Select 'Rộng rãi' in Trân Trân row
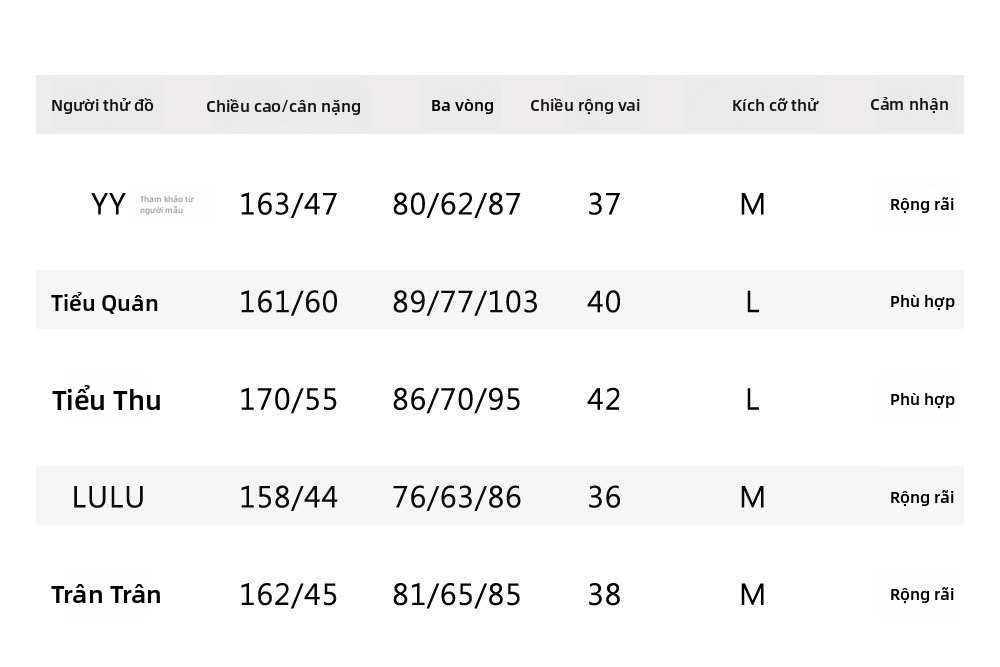 point(922,595)
